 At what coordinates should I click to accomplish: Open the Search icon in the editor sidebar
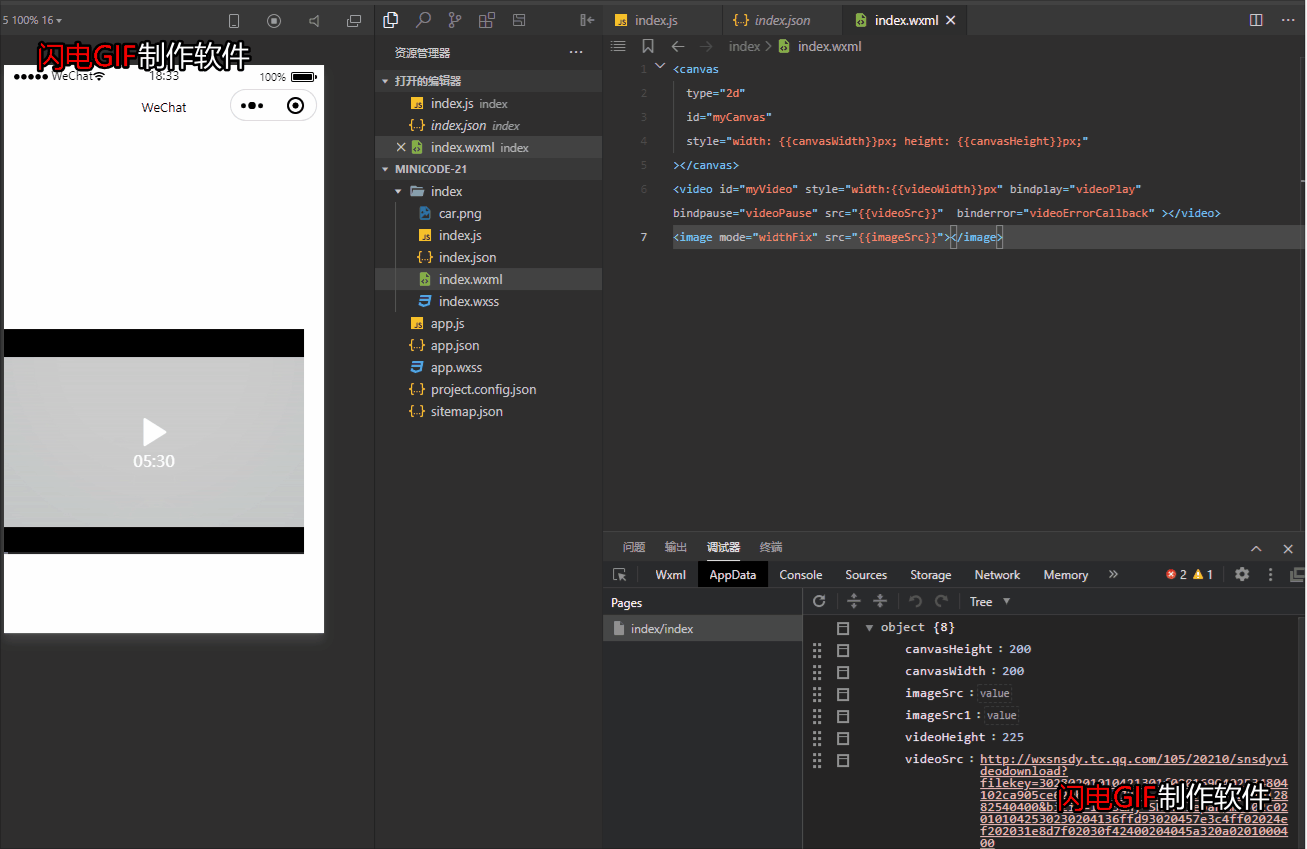click(x=423, y=20)
